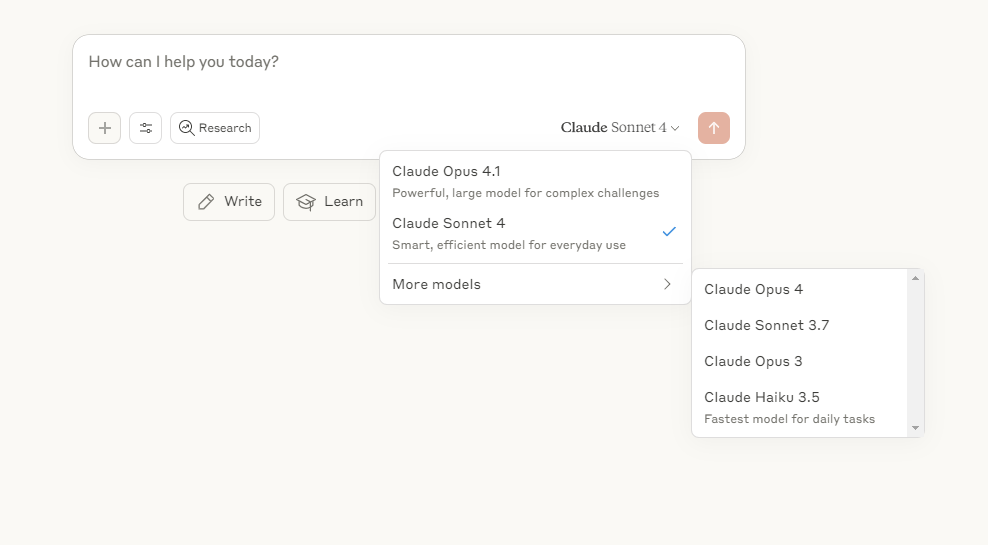Select Claude Opus 4 in submenu
The height and width of the screenshot is (545, 988).
pyautogui.click(x=801, y=289)
